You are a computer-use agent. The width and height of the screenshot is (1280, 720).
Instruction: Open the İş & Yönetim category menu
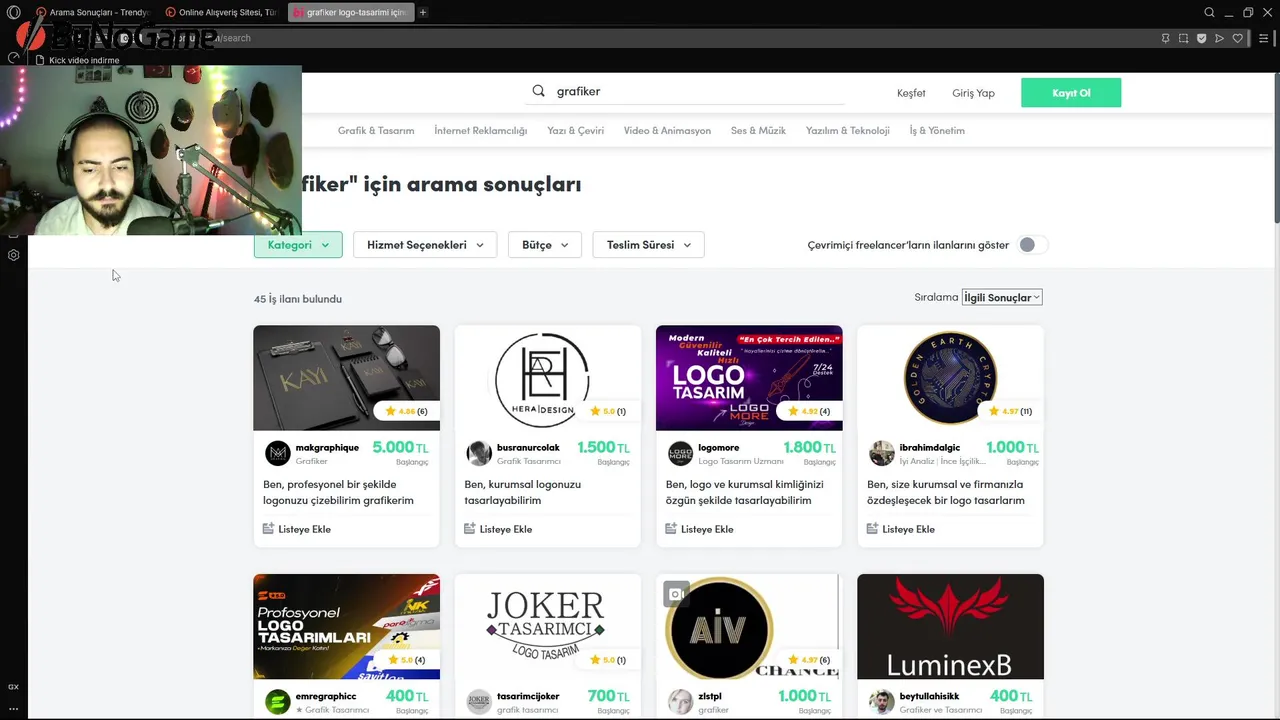(x=937, y=130)
